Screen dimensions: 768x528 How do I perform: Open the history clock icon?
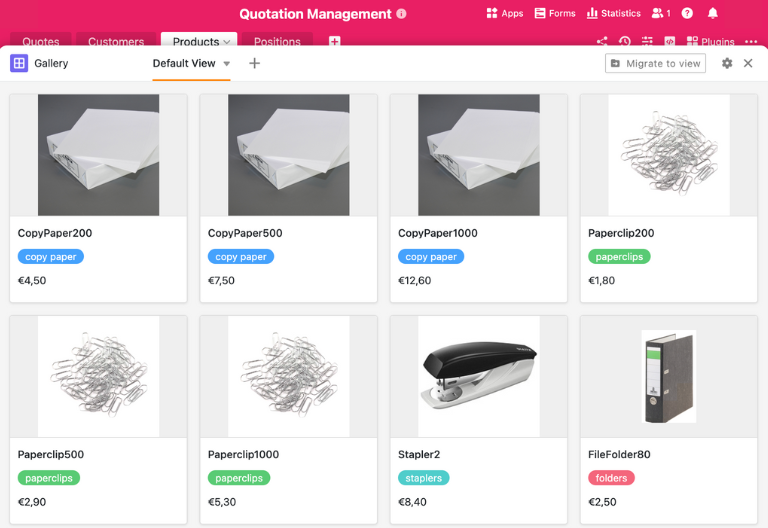[x=625, y=42]
